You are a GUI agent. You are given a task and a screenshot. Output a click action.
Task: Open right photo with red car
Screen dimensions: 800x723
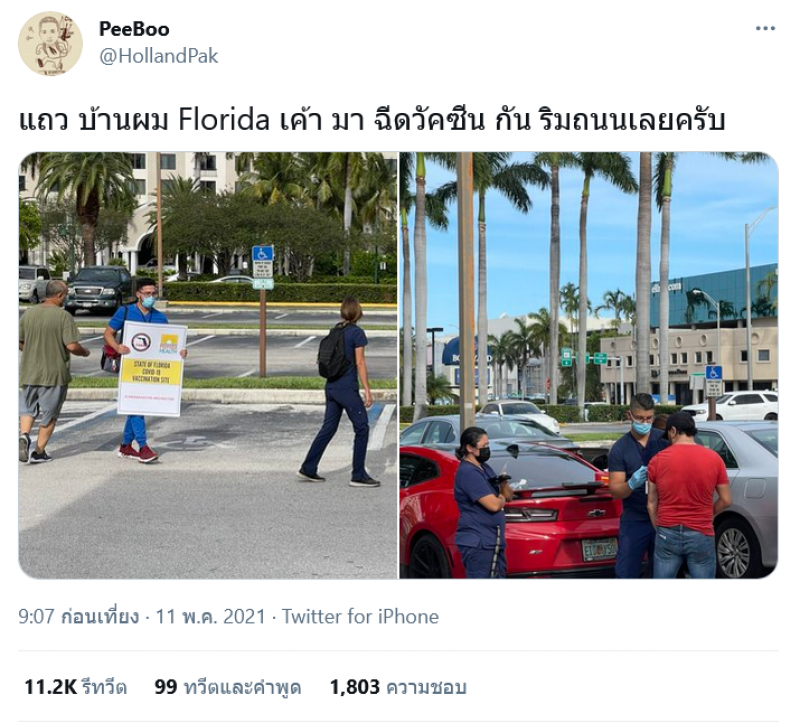click(x=589, y=365)
